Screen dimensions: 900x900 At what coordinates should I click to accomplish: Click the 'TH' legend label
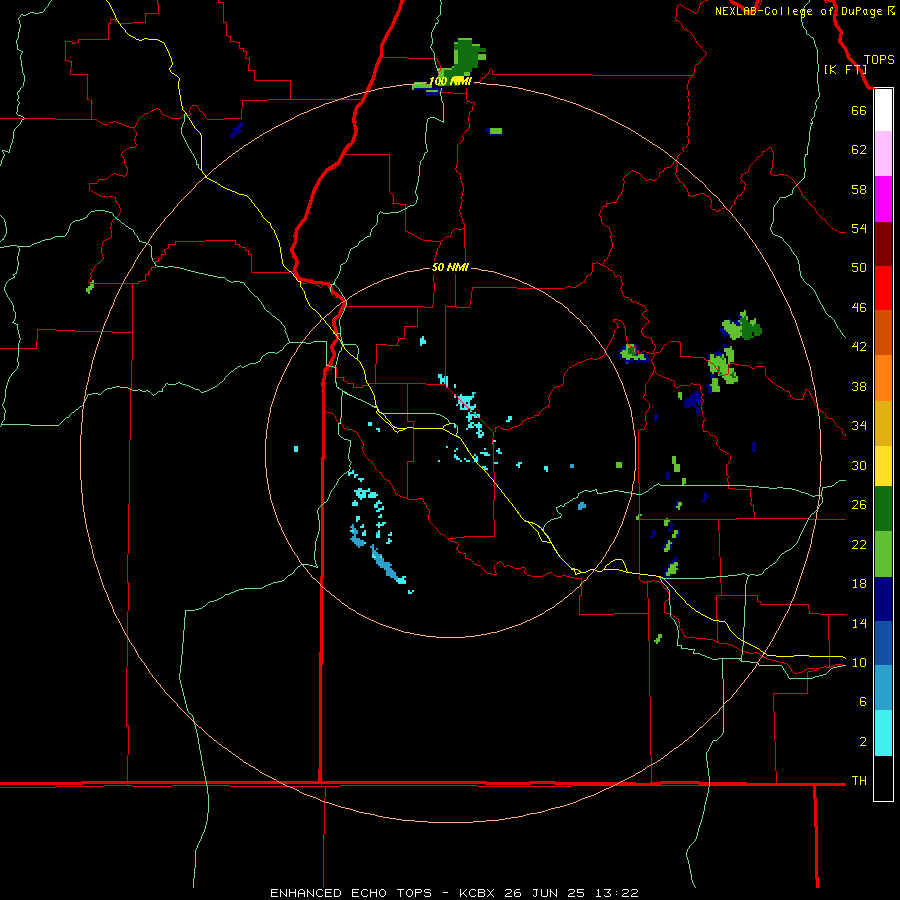point(859,780)
